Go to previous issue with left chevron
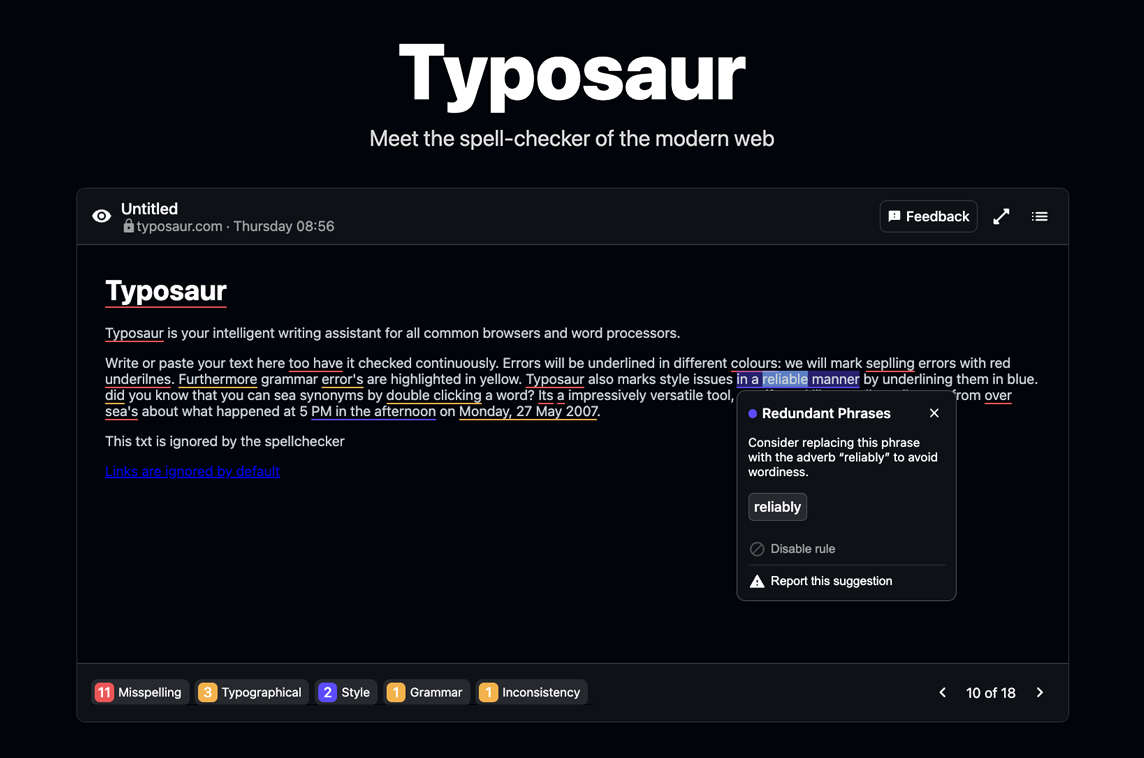 (x=943, y=692)
